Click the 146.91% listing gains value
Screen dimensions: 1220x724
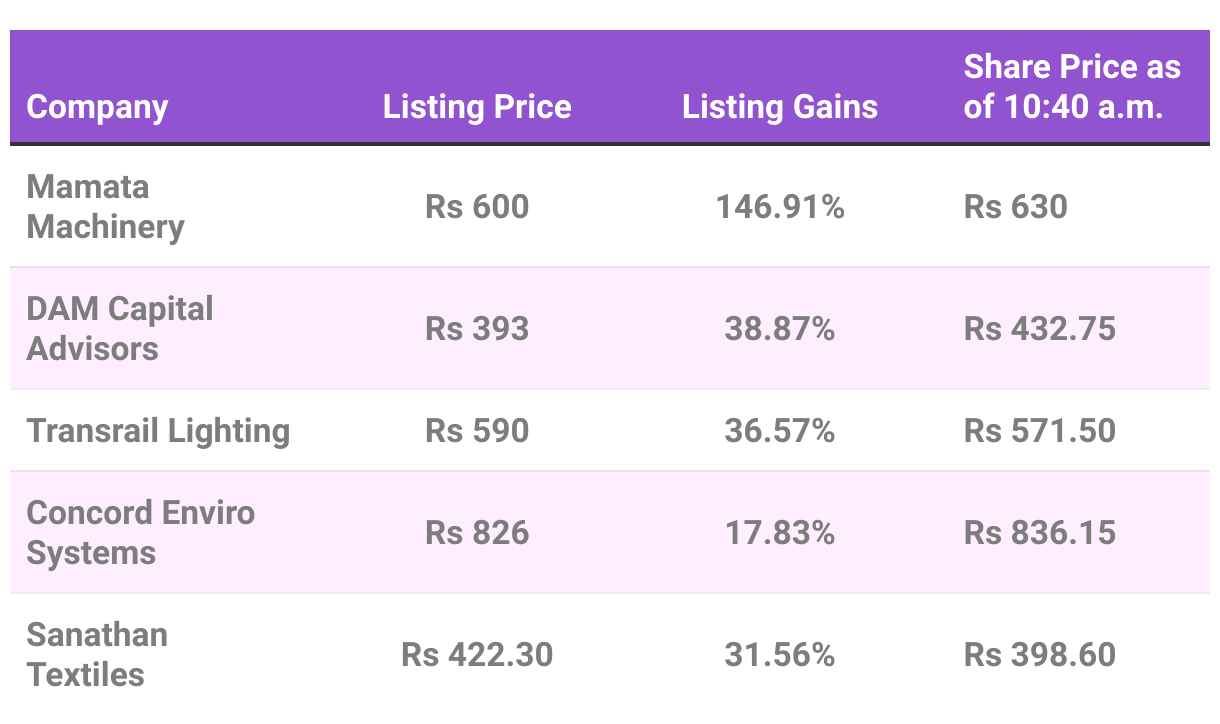click(779, 206)
